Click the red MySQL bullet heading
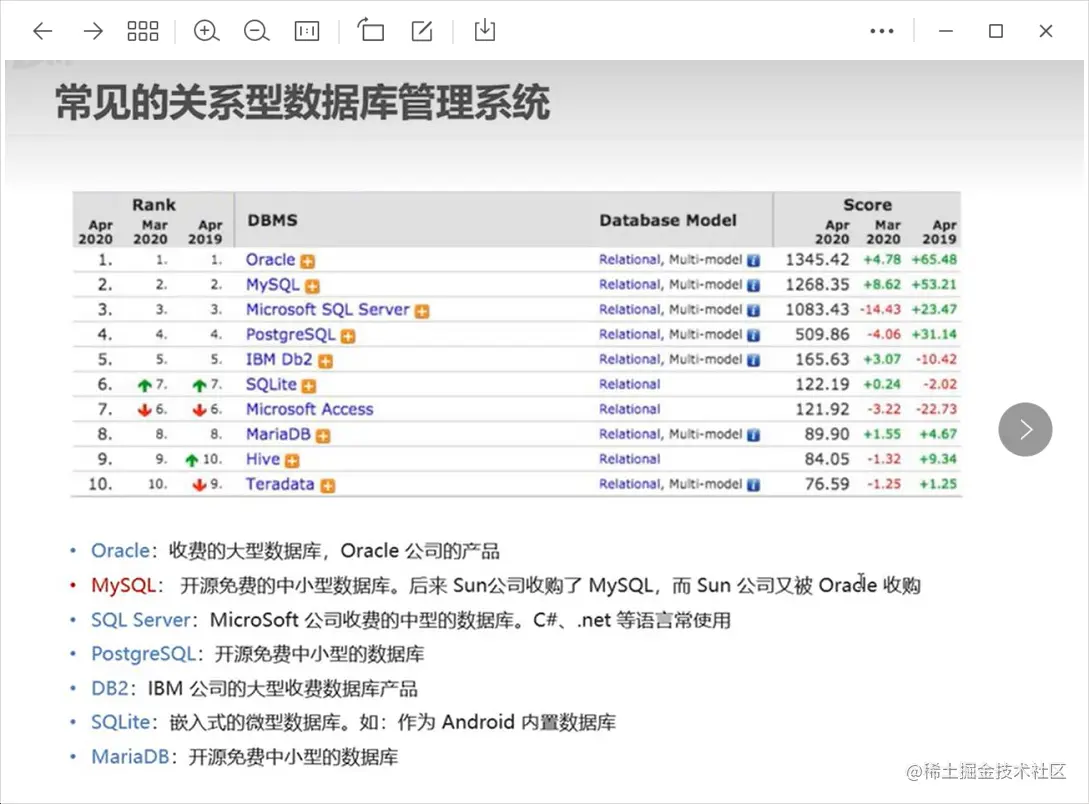The height and width of the screenshot is (804, 1089). tap(123, 586)
